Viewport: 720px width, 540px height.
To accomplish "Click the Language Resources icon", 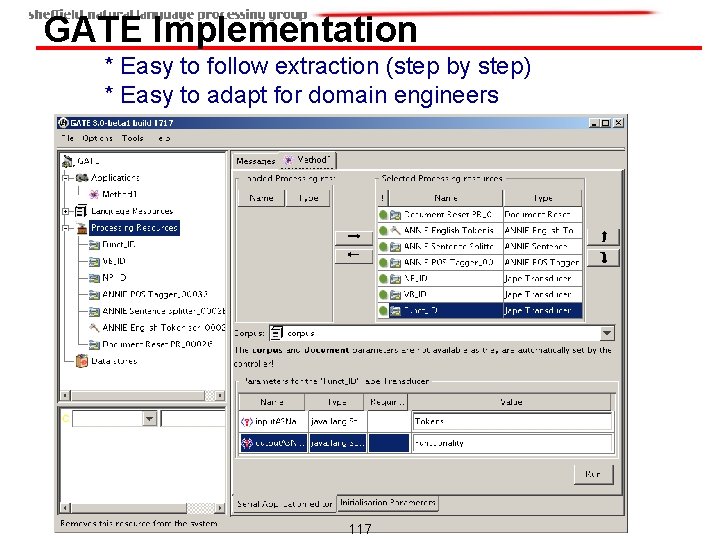I will point(81,211).
